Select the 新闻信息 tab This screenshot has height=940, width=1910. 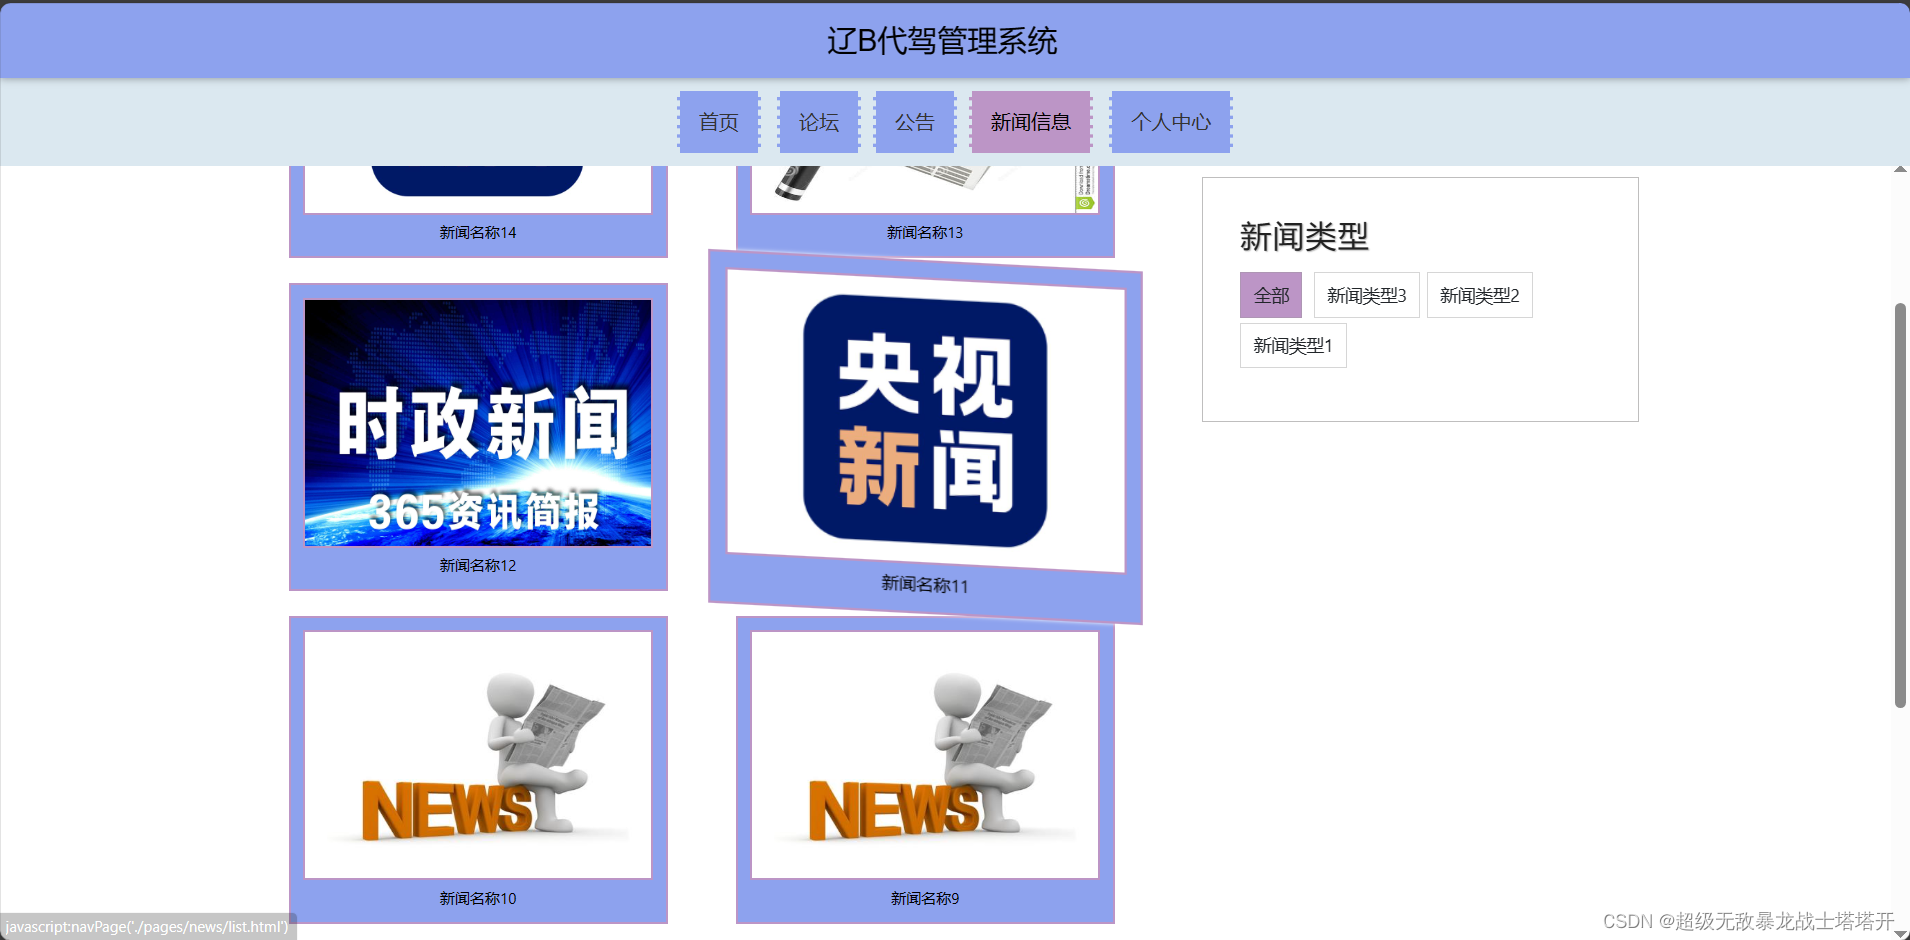coord(1031,122)
